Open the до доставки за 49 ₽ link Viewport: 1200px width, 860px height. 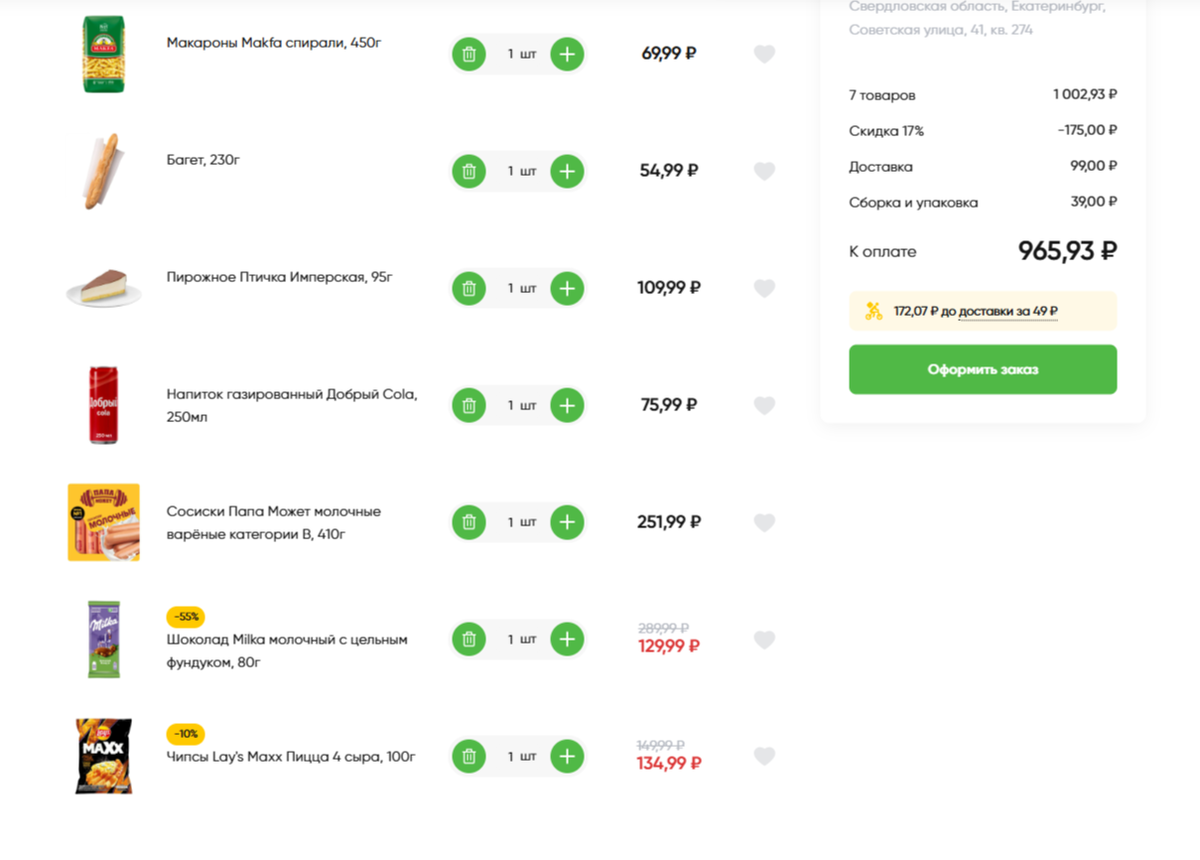coord(1007,312)
